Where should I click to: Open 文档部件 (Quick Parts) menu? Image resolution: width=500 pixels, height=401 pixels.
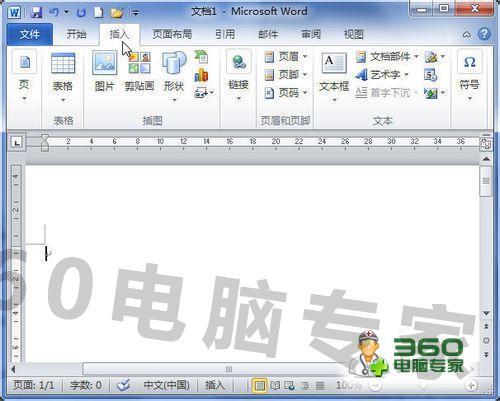(387, 57)
